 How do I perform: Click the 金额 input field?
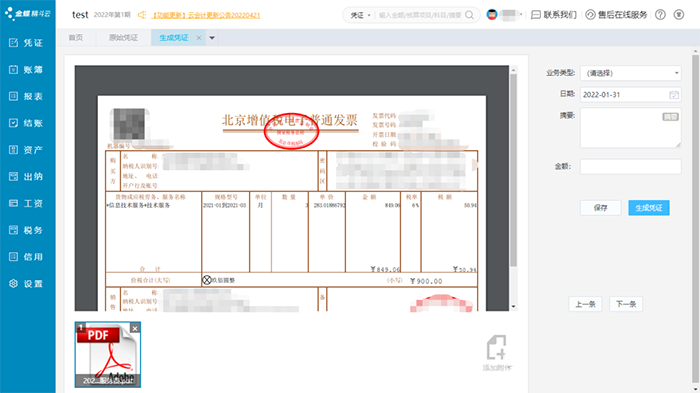click(x=630, y=167)
